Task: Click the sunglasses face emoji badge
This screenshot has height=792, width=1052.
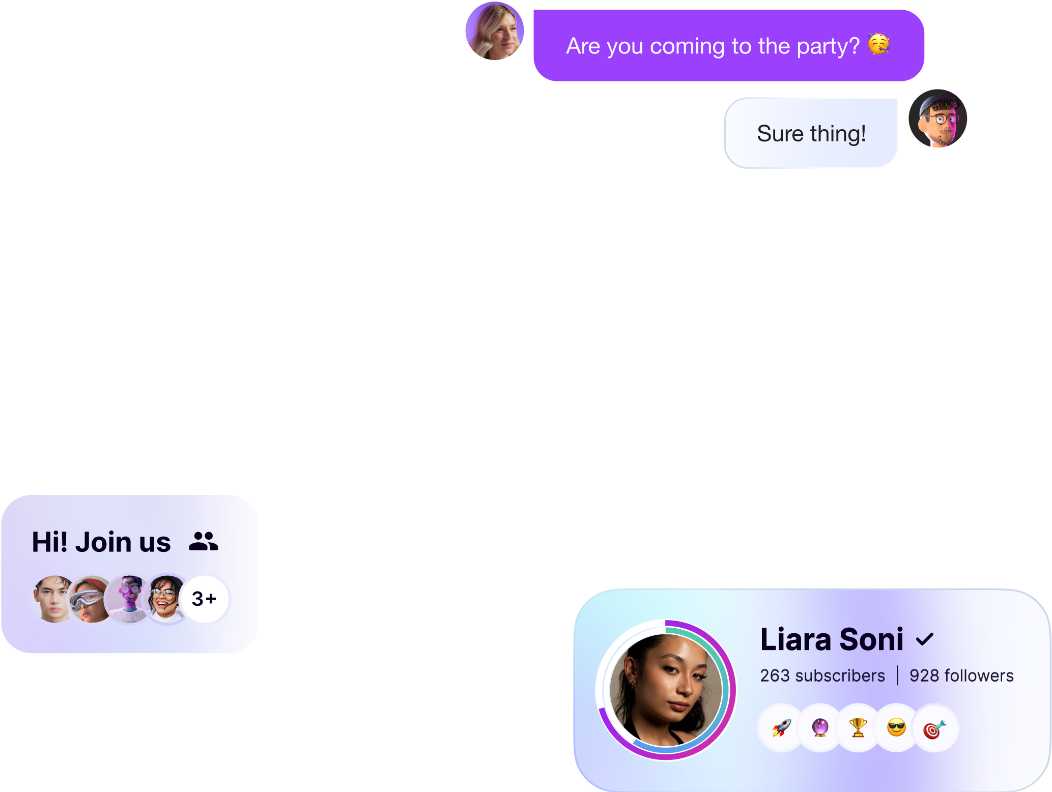Action: click(x=896, y=728)
